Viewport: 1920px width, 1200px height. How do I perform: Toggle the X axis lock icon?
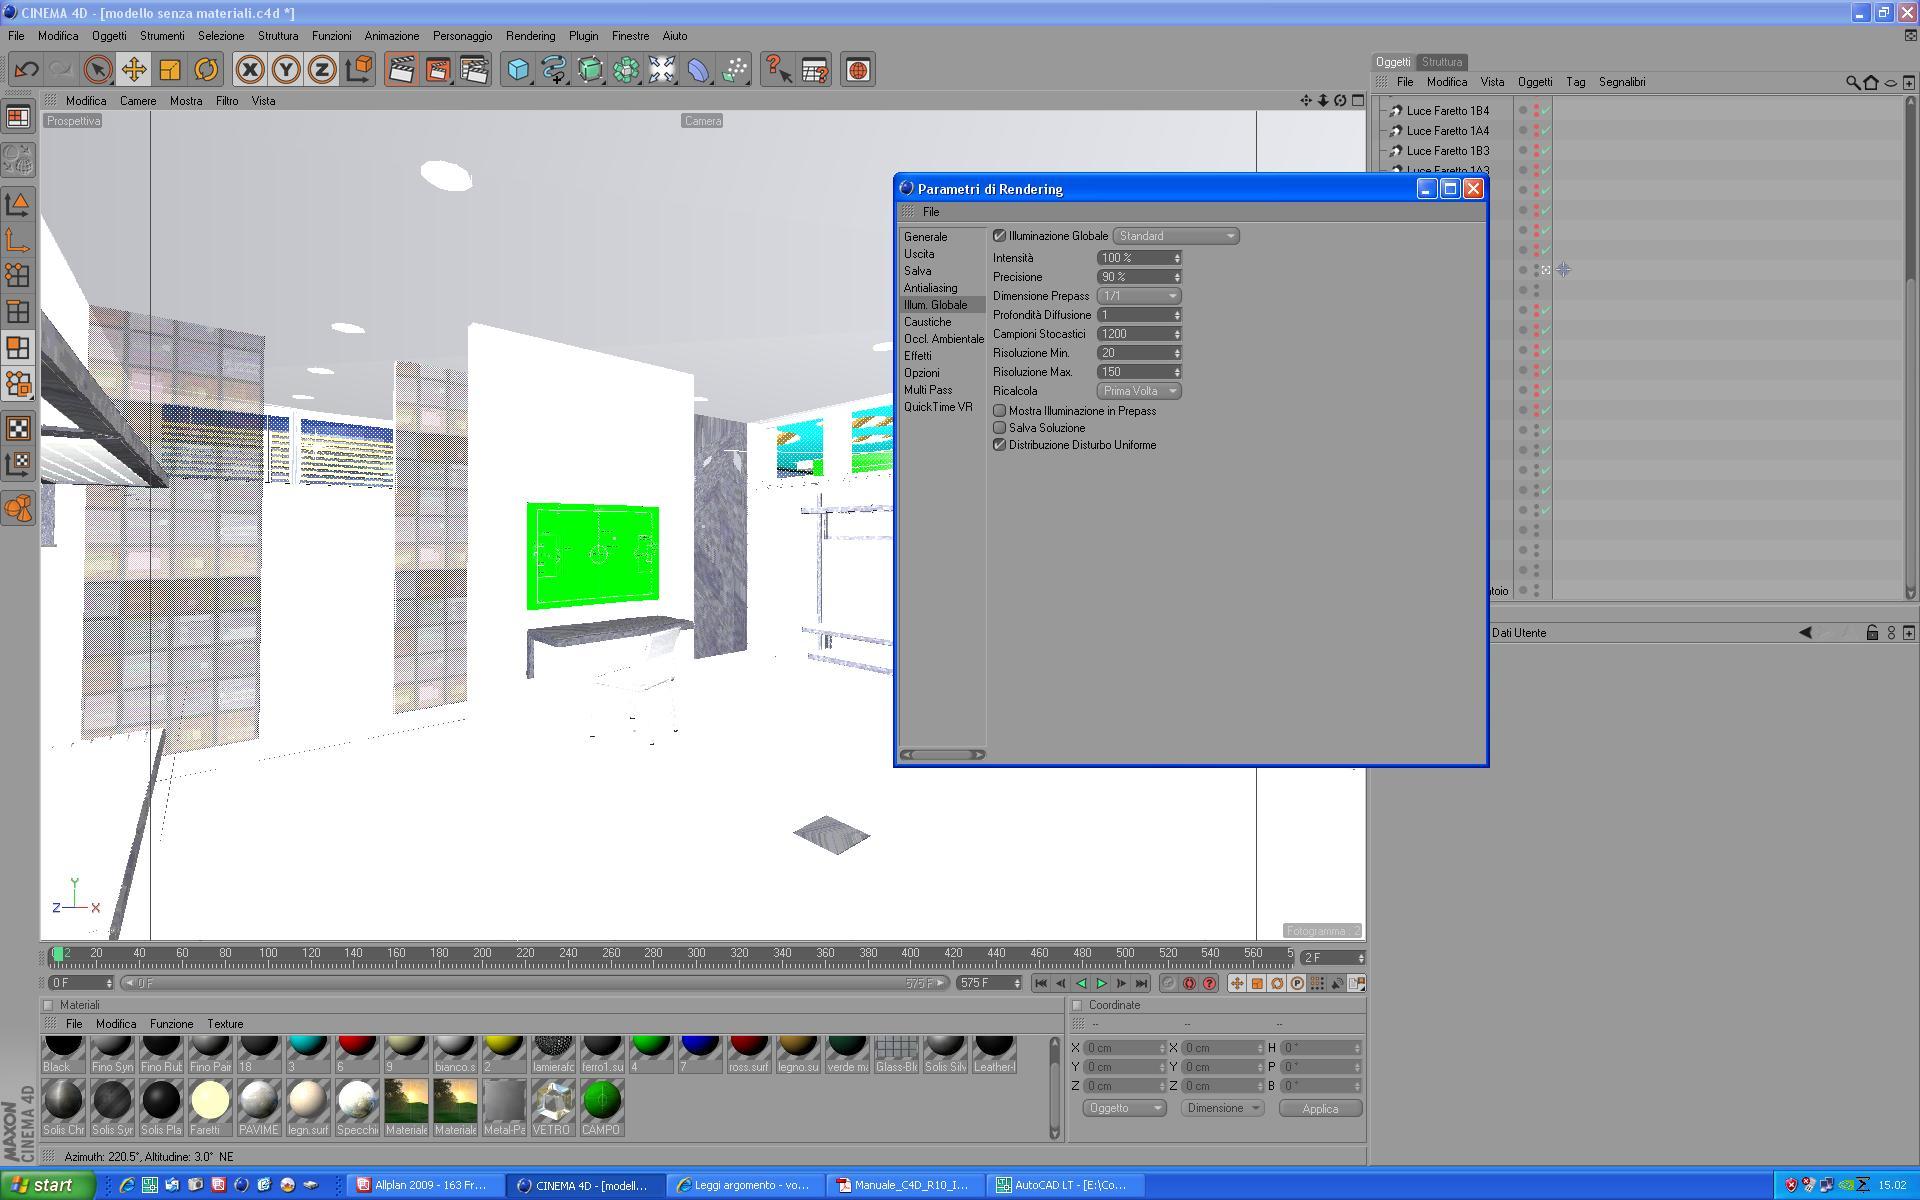pos(250,70)
